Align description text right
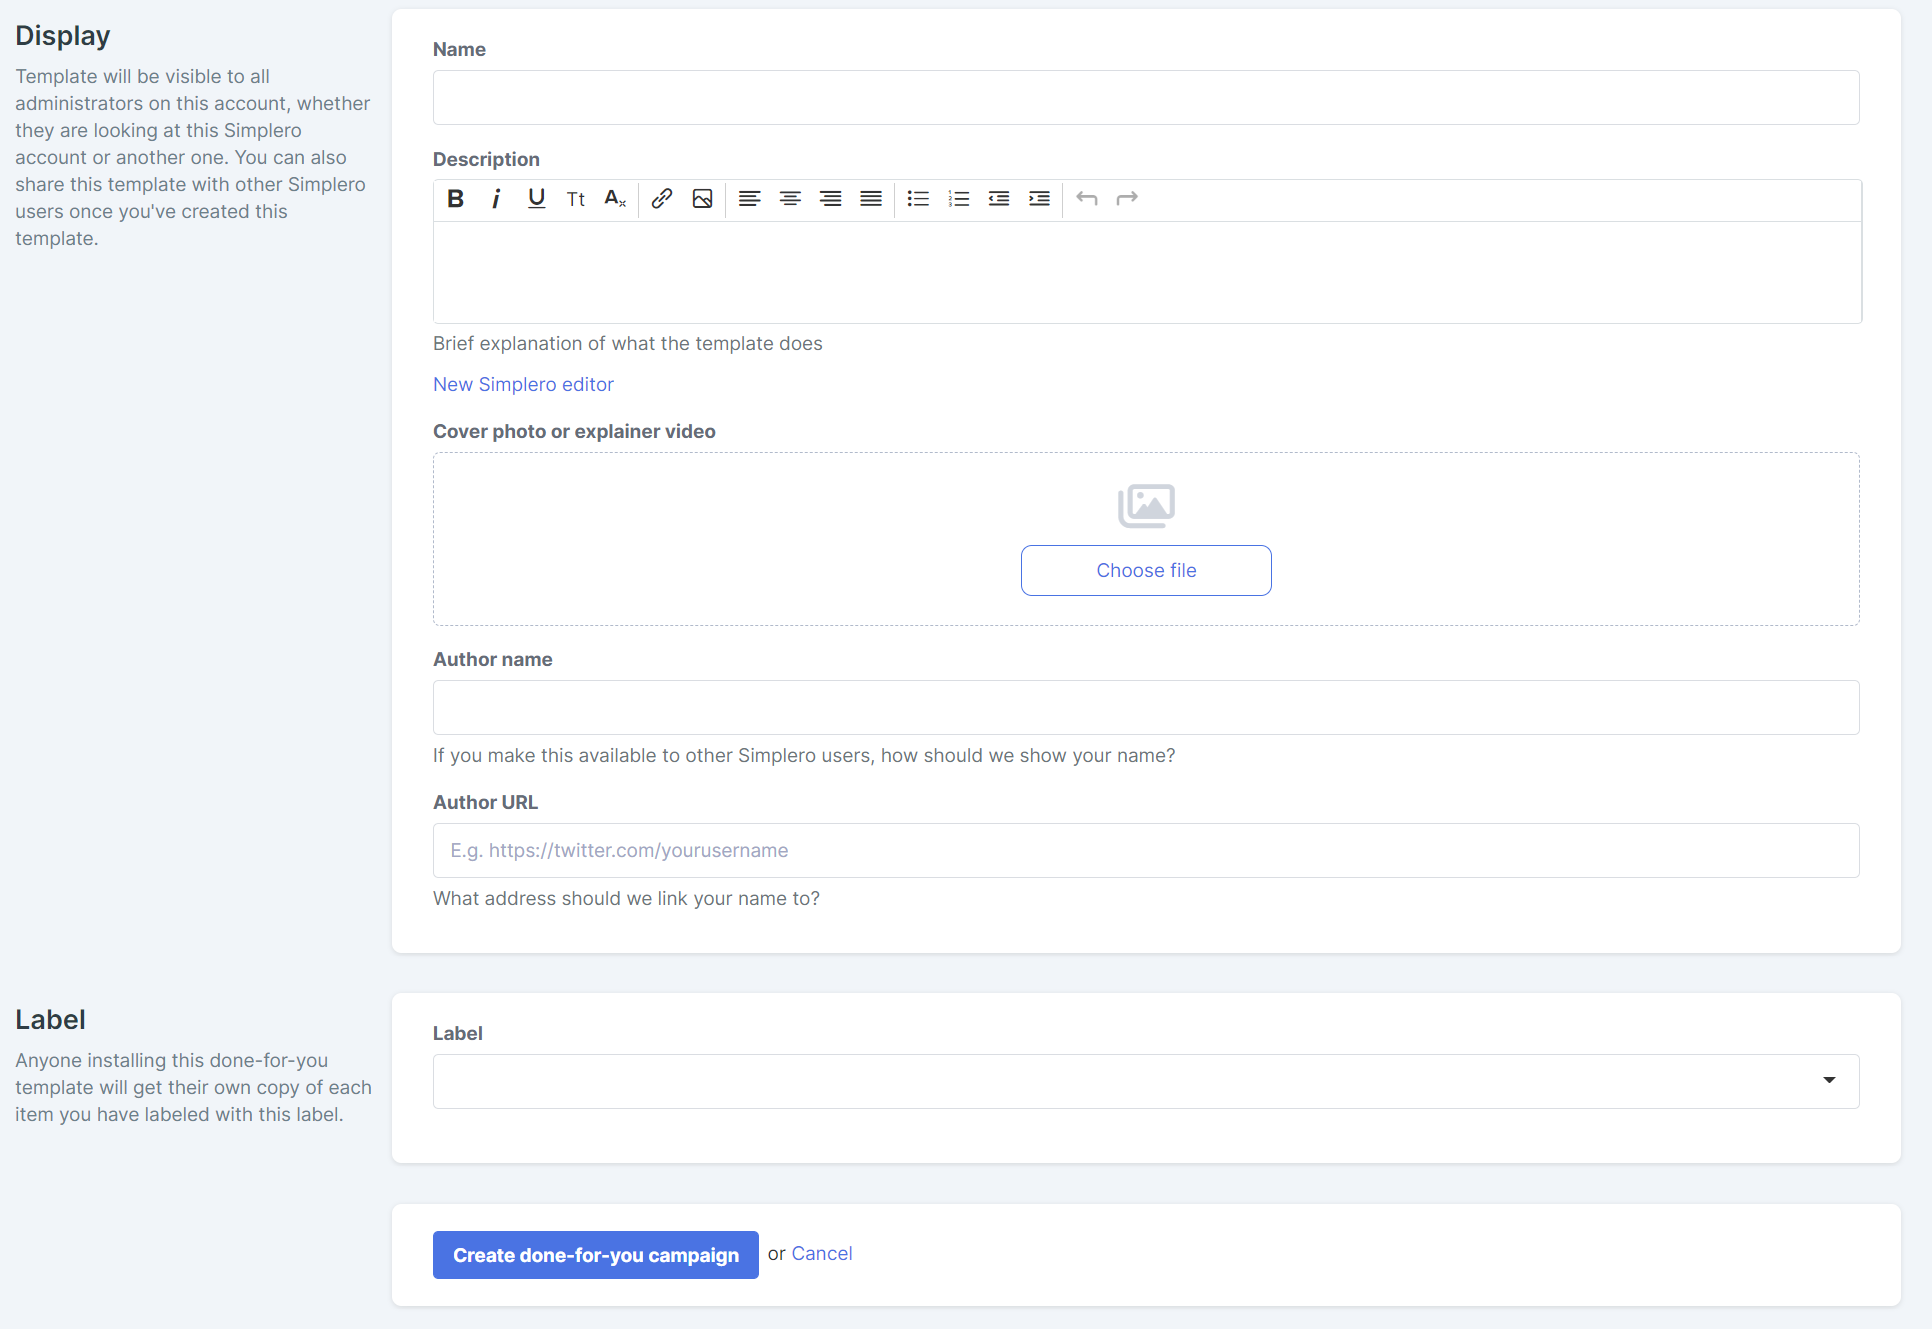Image resolution: width=1932 pixels, height=1329 pixels. tap(830, 199)
